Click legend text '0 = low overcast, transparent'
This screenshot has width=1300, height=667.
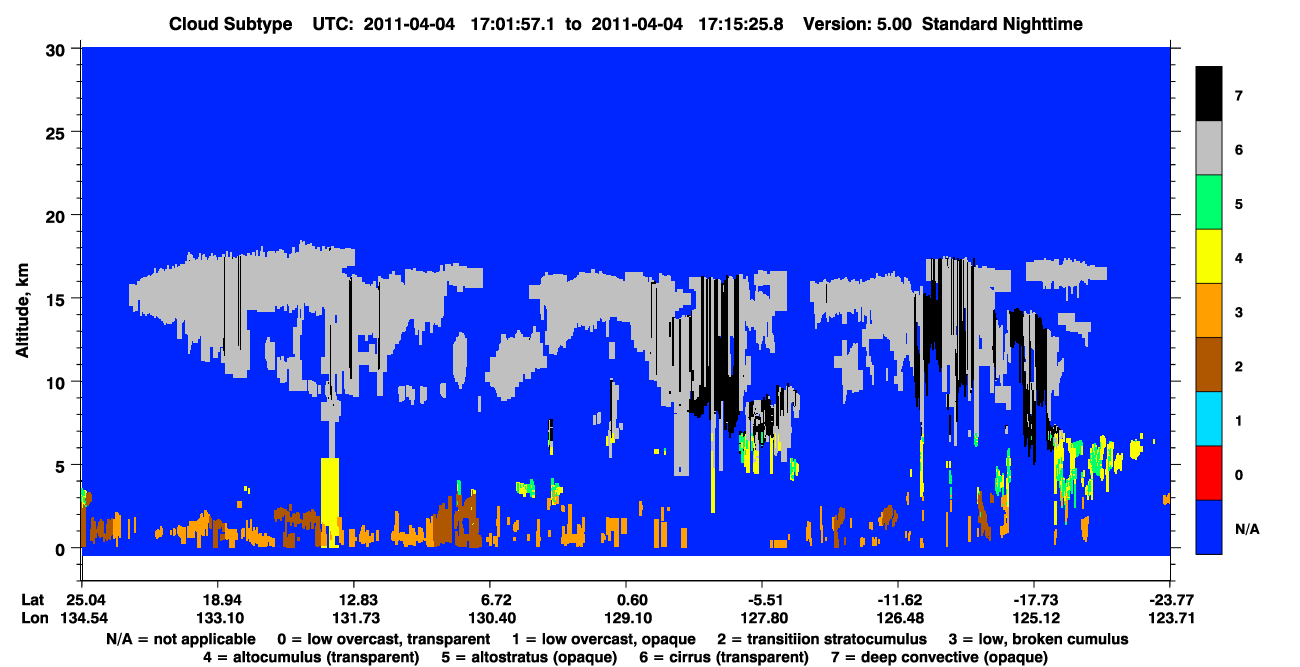point(383,639)
